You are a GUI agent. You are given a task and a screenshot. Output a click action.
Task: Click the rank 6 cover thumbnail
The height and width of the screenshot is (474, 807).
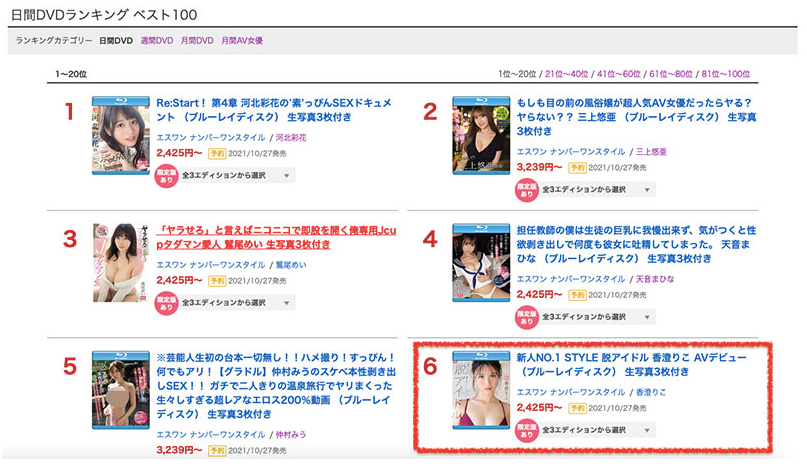[481, 390]
